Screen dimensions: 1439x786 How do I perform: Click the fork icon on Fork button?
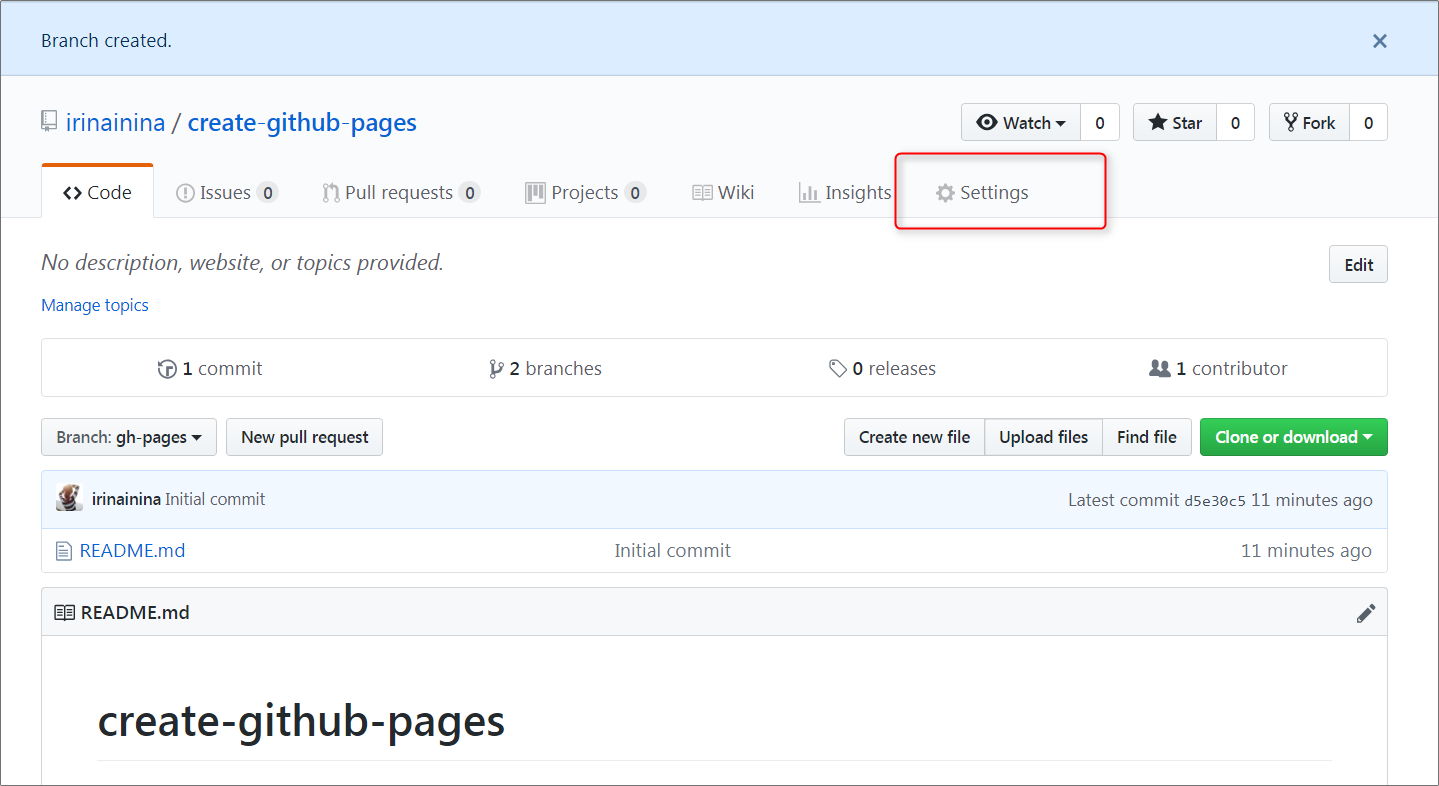[1291, 122]
